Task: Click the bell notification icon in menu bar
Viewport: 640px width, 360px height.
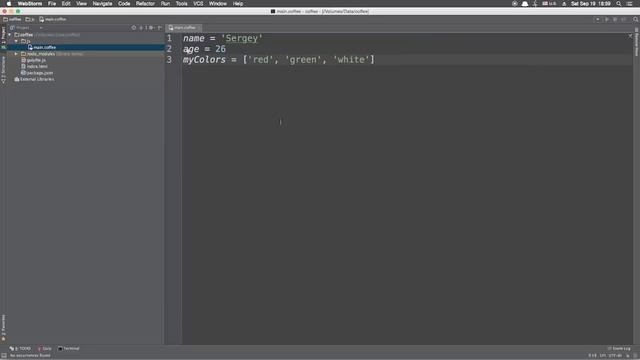Action: pos(525,4)
